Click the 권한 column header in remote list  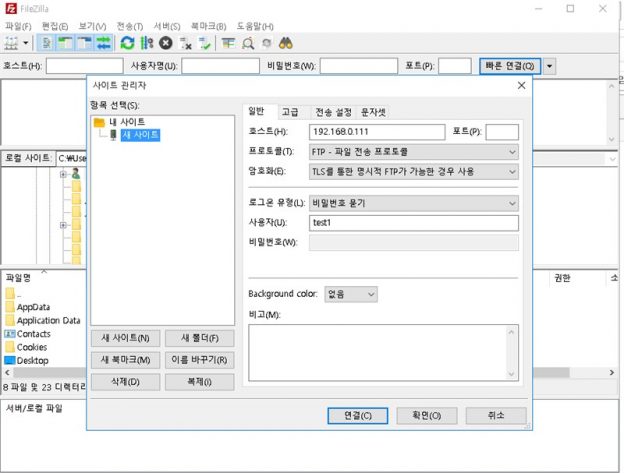[x=562, y=278]
